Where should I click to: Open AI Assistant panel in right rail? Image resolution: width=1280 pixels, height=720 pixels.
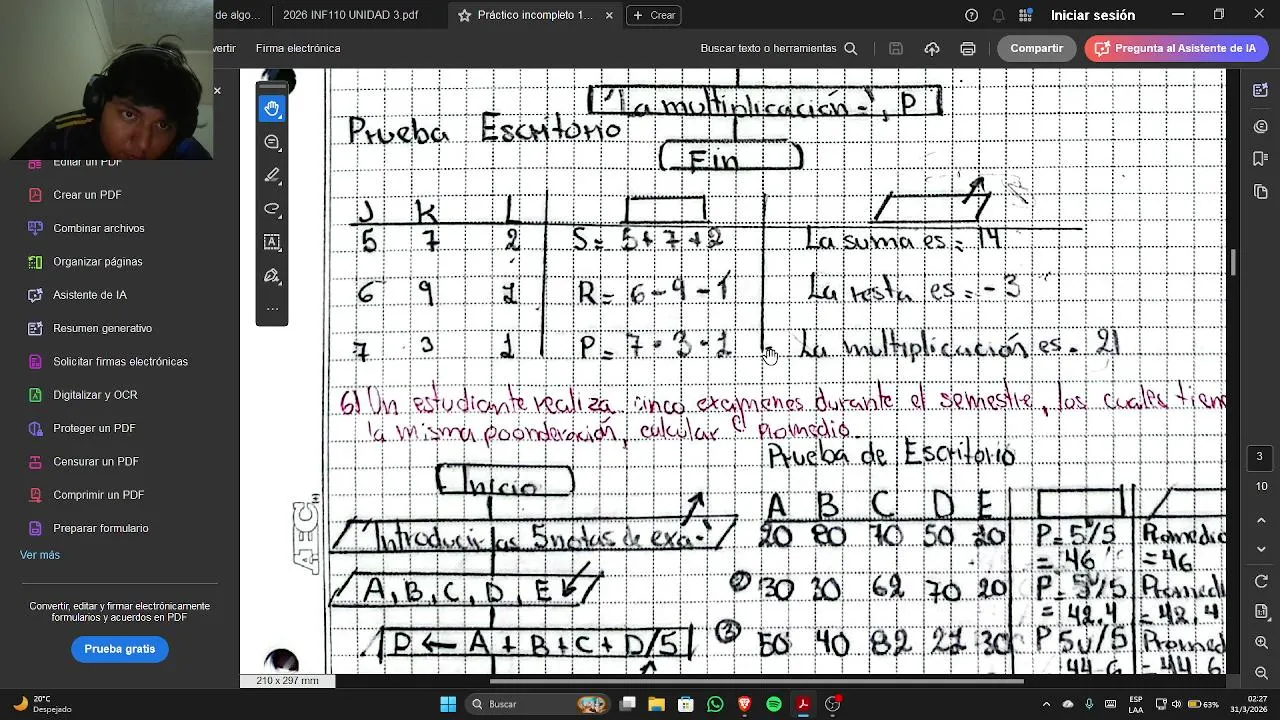point(1261,90)
